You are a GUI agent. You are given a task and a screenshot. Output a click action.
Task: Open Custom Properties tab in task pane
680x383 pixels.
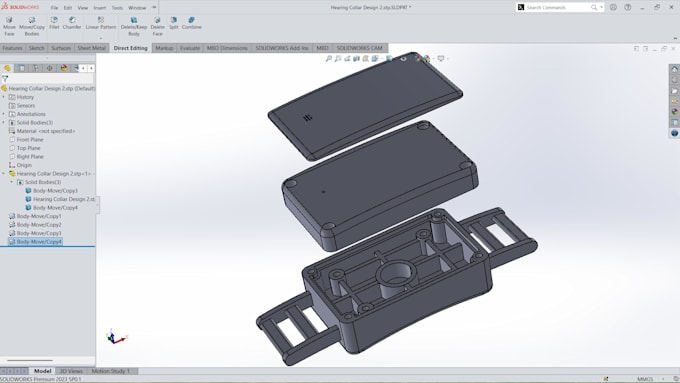tap(674, 123)
